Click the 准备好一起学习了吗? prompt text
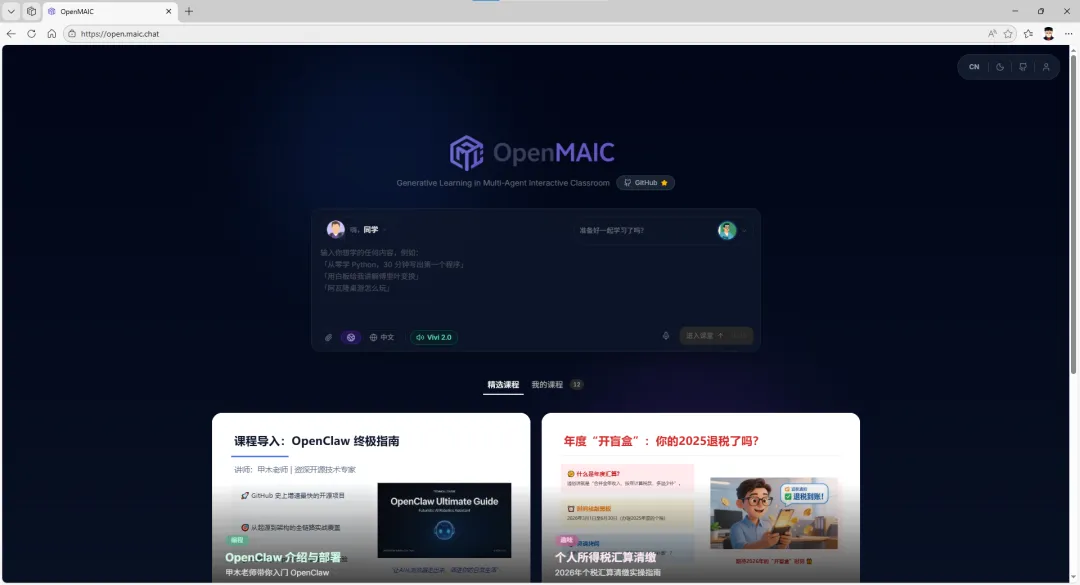 point(611,231)
